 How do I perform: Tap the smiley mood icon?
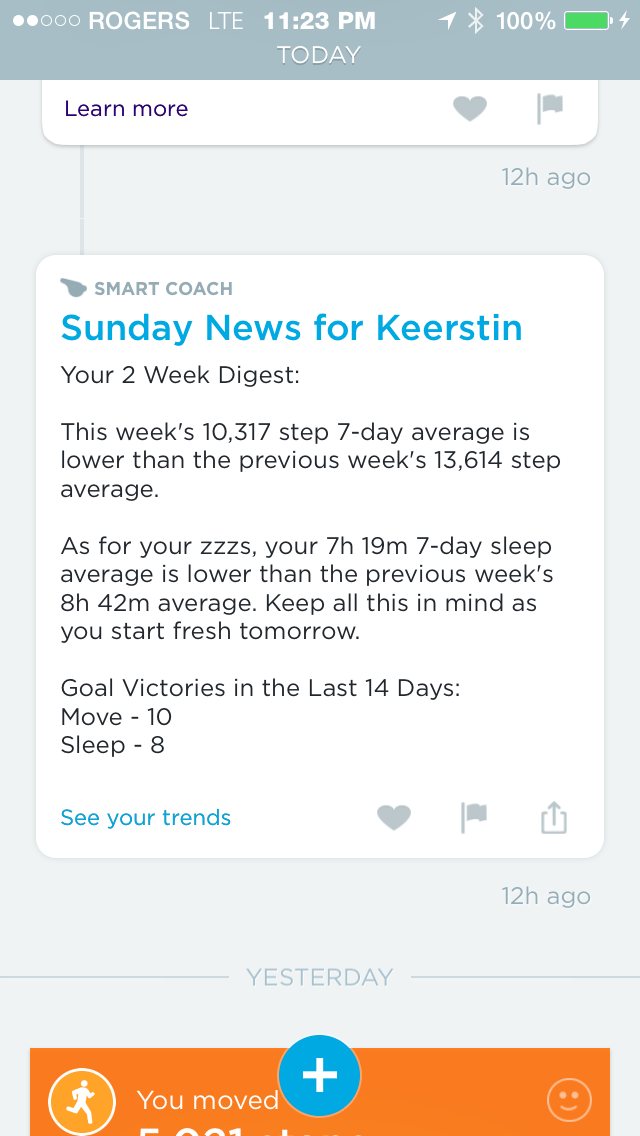(569, 1102)
